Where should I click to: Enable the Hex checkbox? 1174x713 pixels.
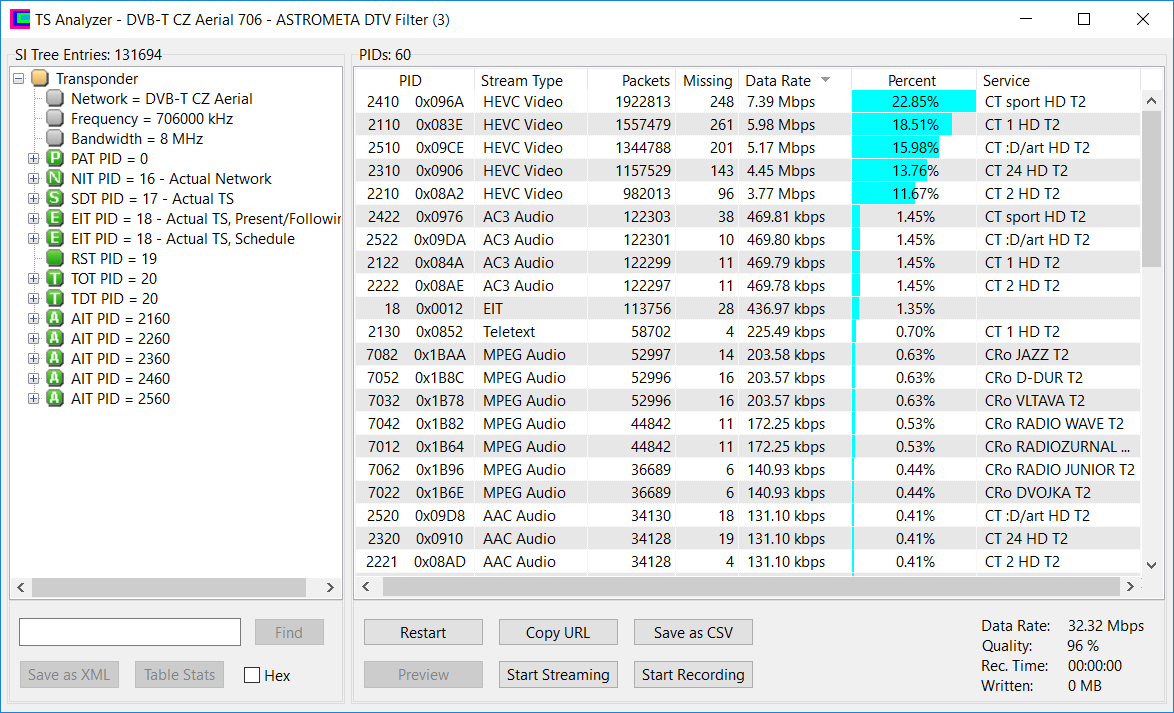tap(253, 676)
